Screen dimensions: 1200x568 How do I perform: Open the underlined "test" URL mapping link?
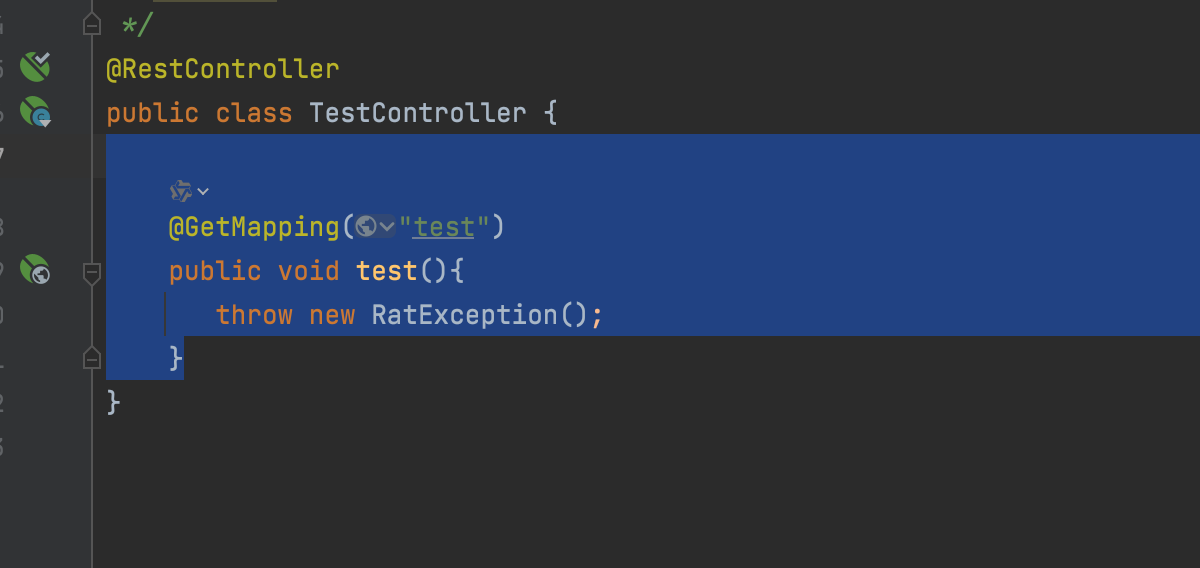[444, 227]
